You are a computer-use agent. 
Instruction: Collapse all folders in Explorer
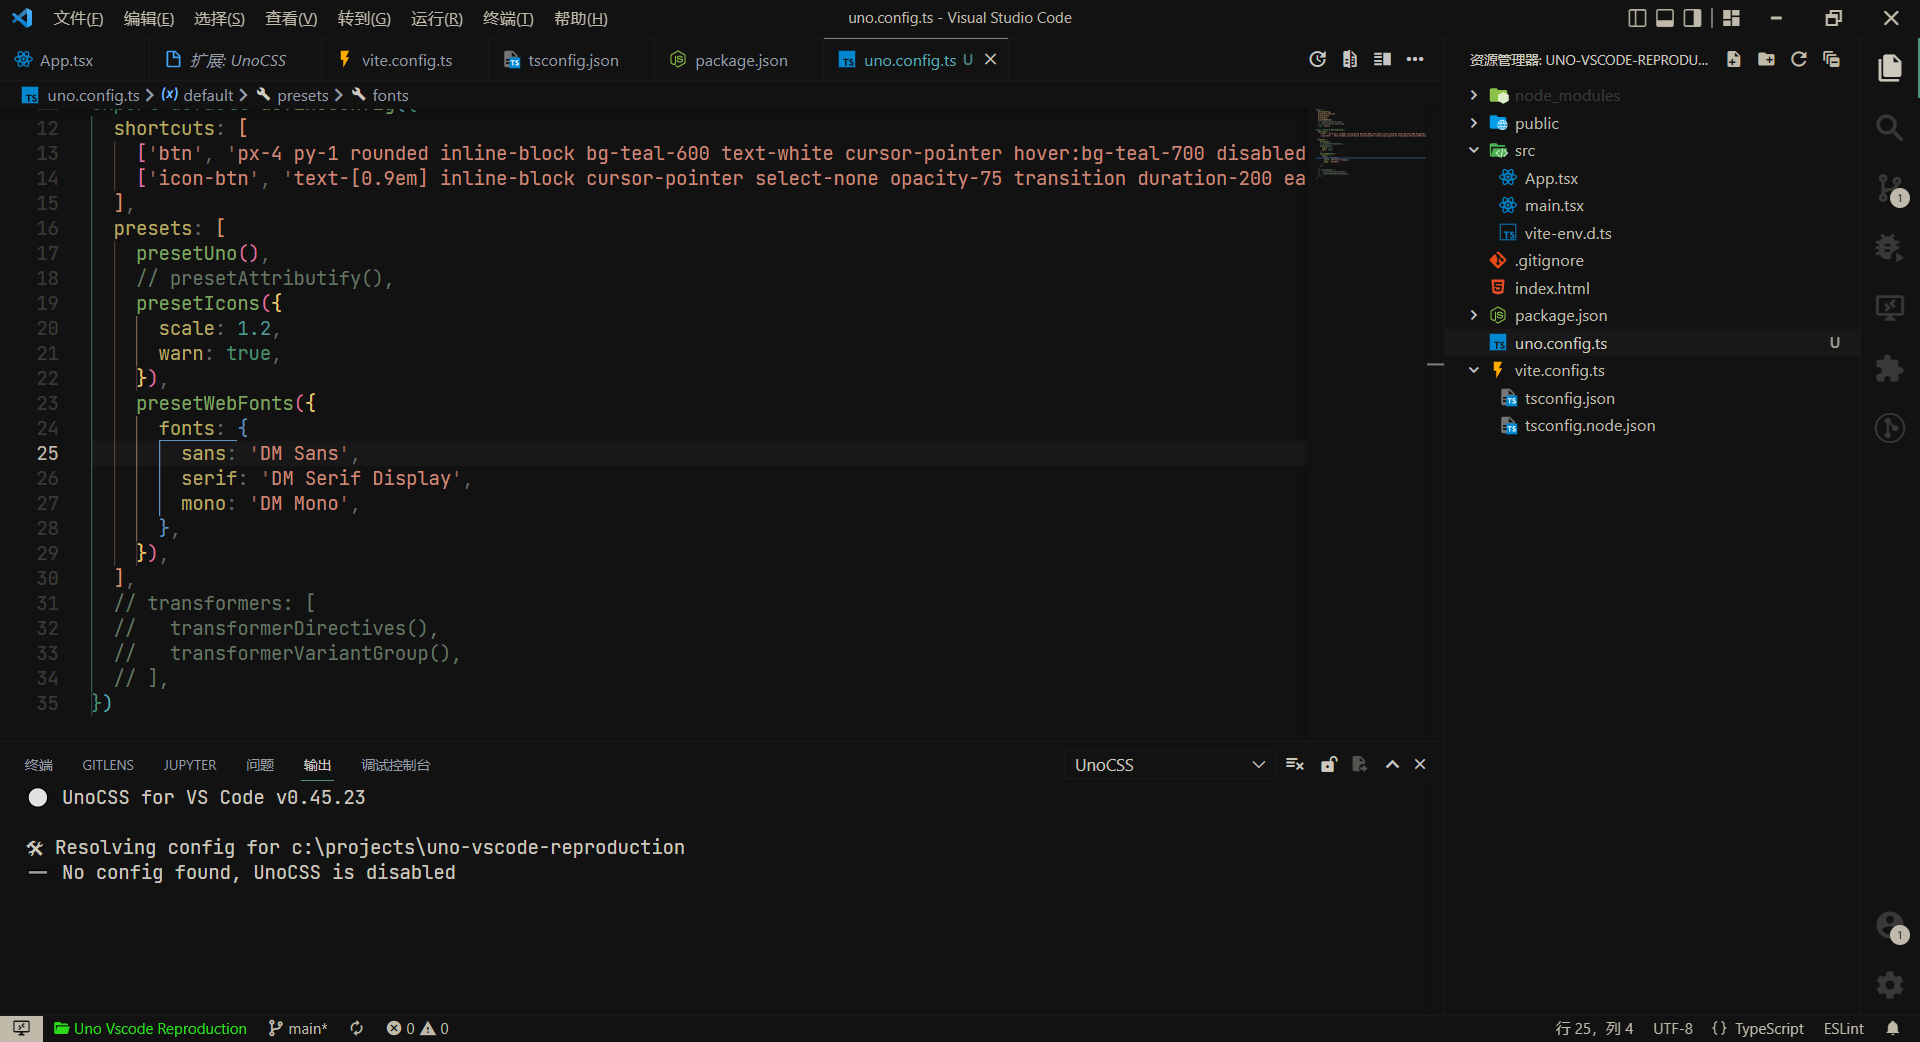(1831, 60)
